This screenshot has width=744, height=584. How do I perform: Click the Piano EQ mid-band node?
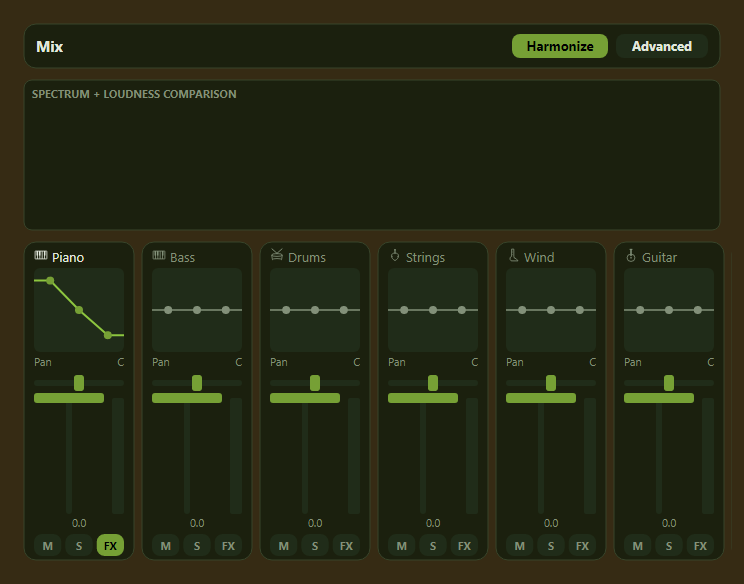coord(79,310)
